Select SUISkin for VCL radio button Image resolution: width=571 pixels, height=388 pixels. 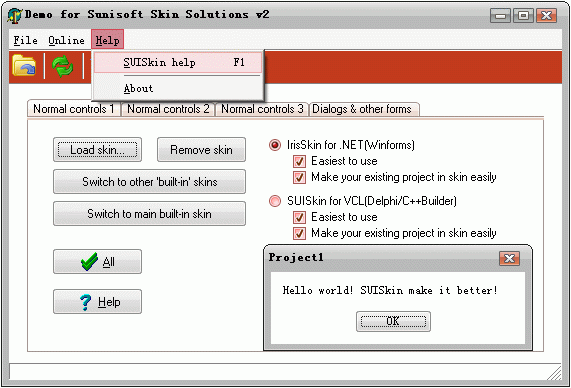[x=275, y=201]
